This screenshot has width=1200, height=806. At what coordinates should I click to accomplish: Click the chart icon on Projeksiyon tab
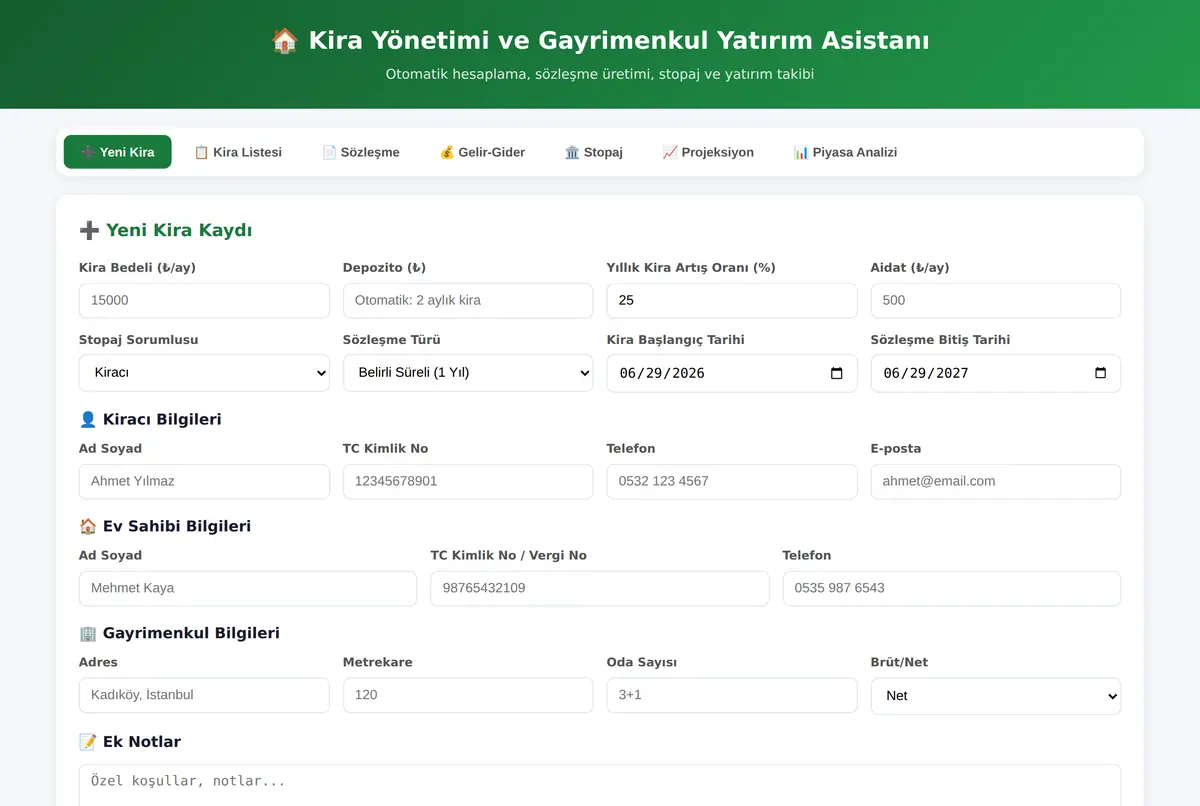pyautogui.click(x=670, y=153)
